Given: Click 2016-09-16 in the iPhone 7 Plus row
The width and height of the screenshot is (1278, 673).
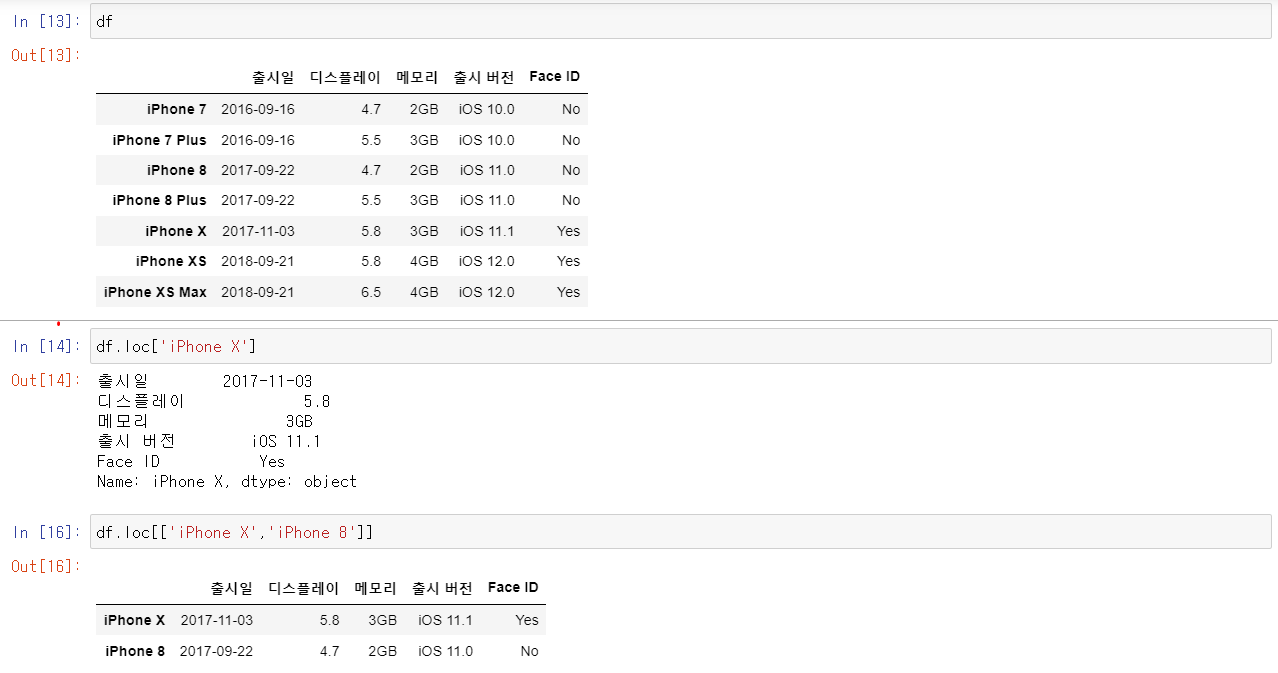Looking at the screenshot, I should pyautogui.click(x=258, y=140).
